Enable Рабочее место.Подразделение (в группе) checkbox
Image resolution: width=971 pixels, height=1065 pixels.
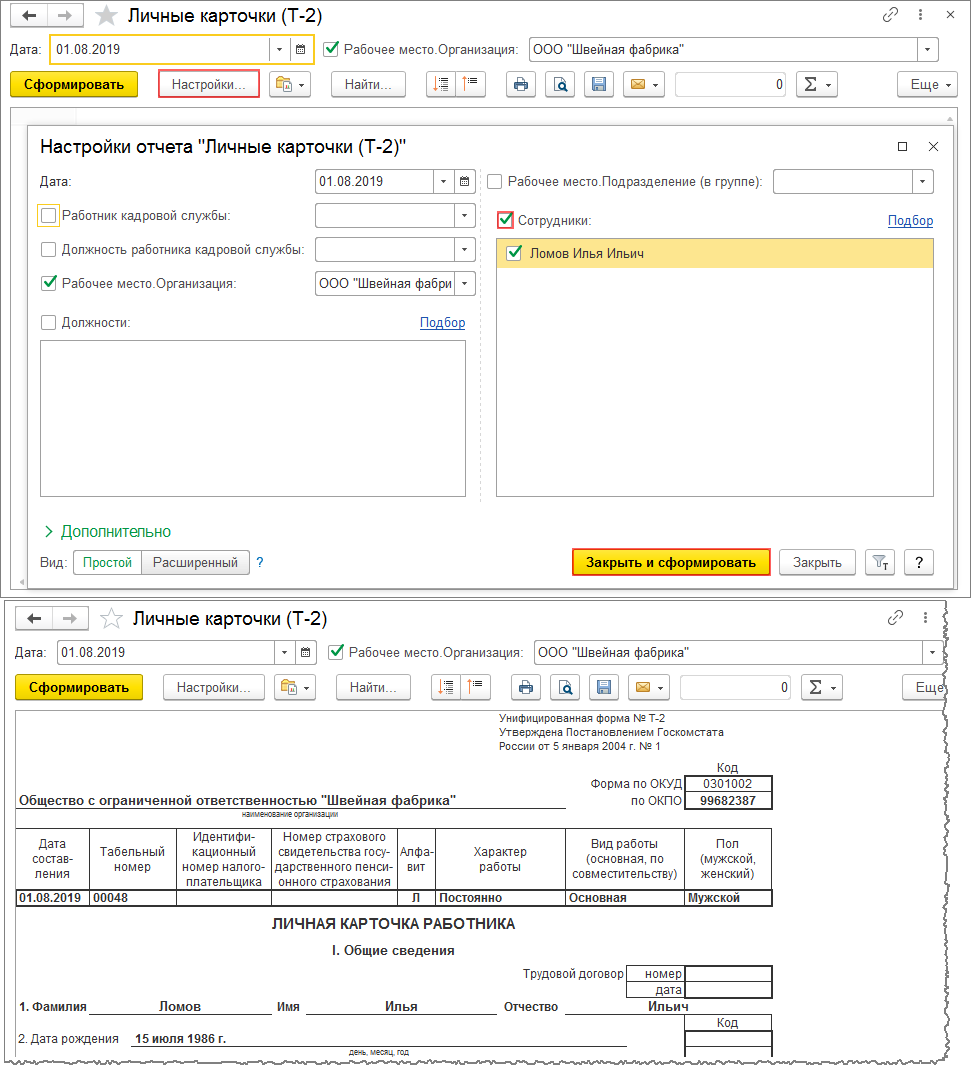point(495,181)
